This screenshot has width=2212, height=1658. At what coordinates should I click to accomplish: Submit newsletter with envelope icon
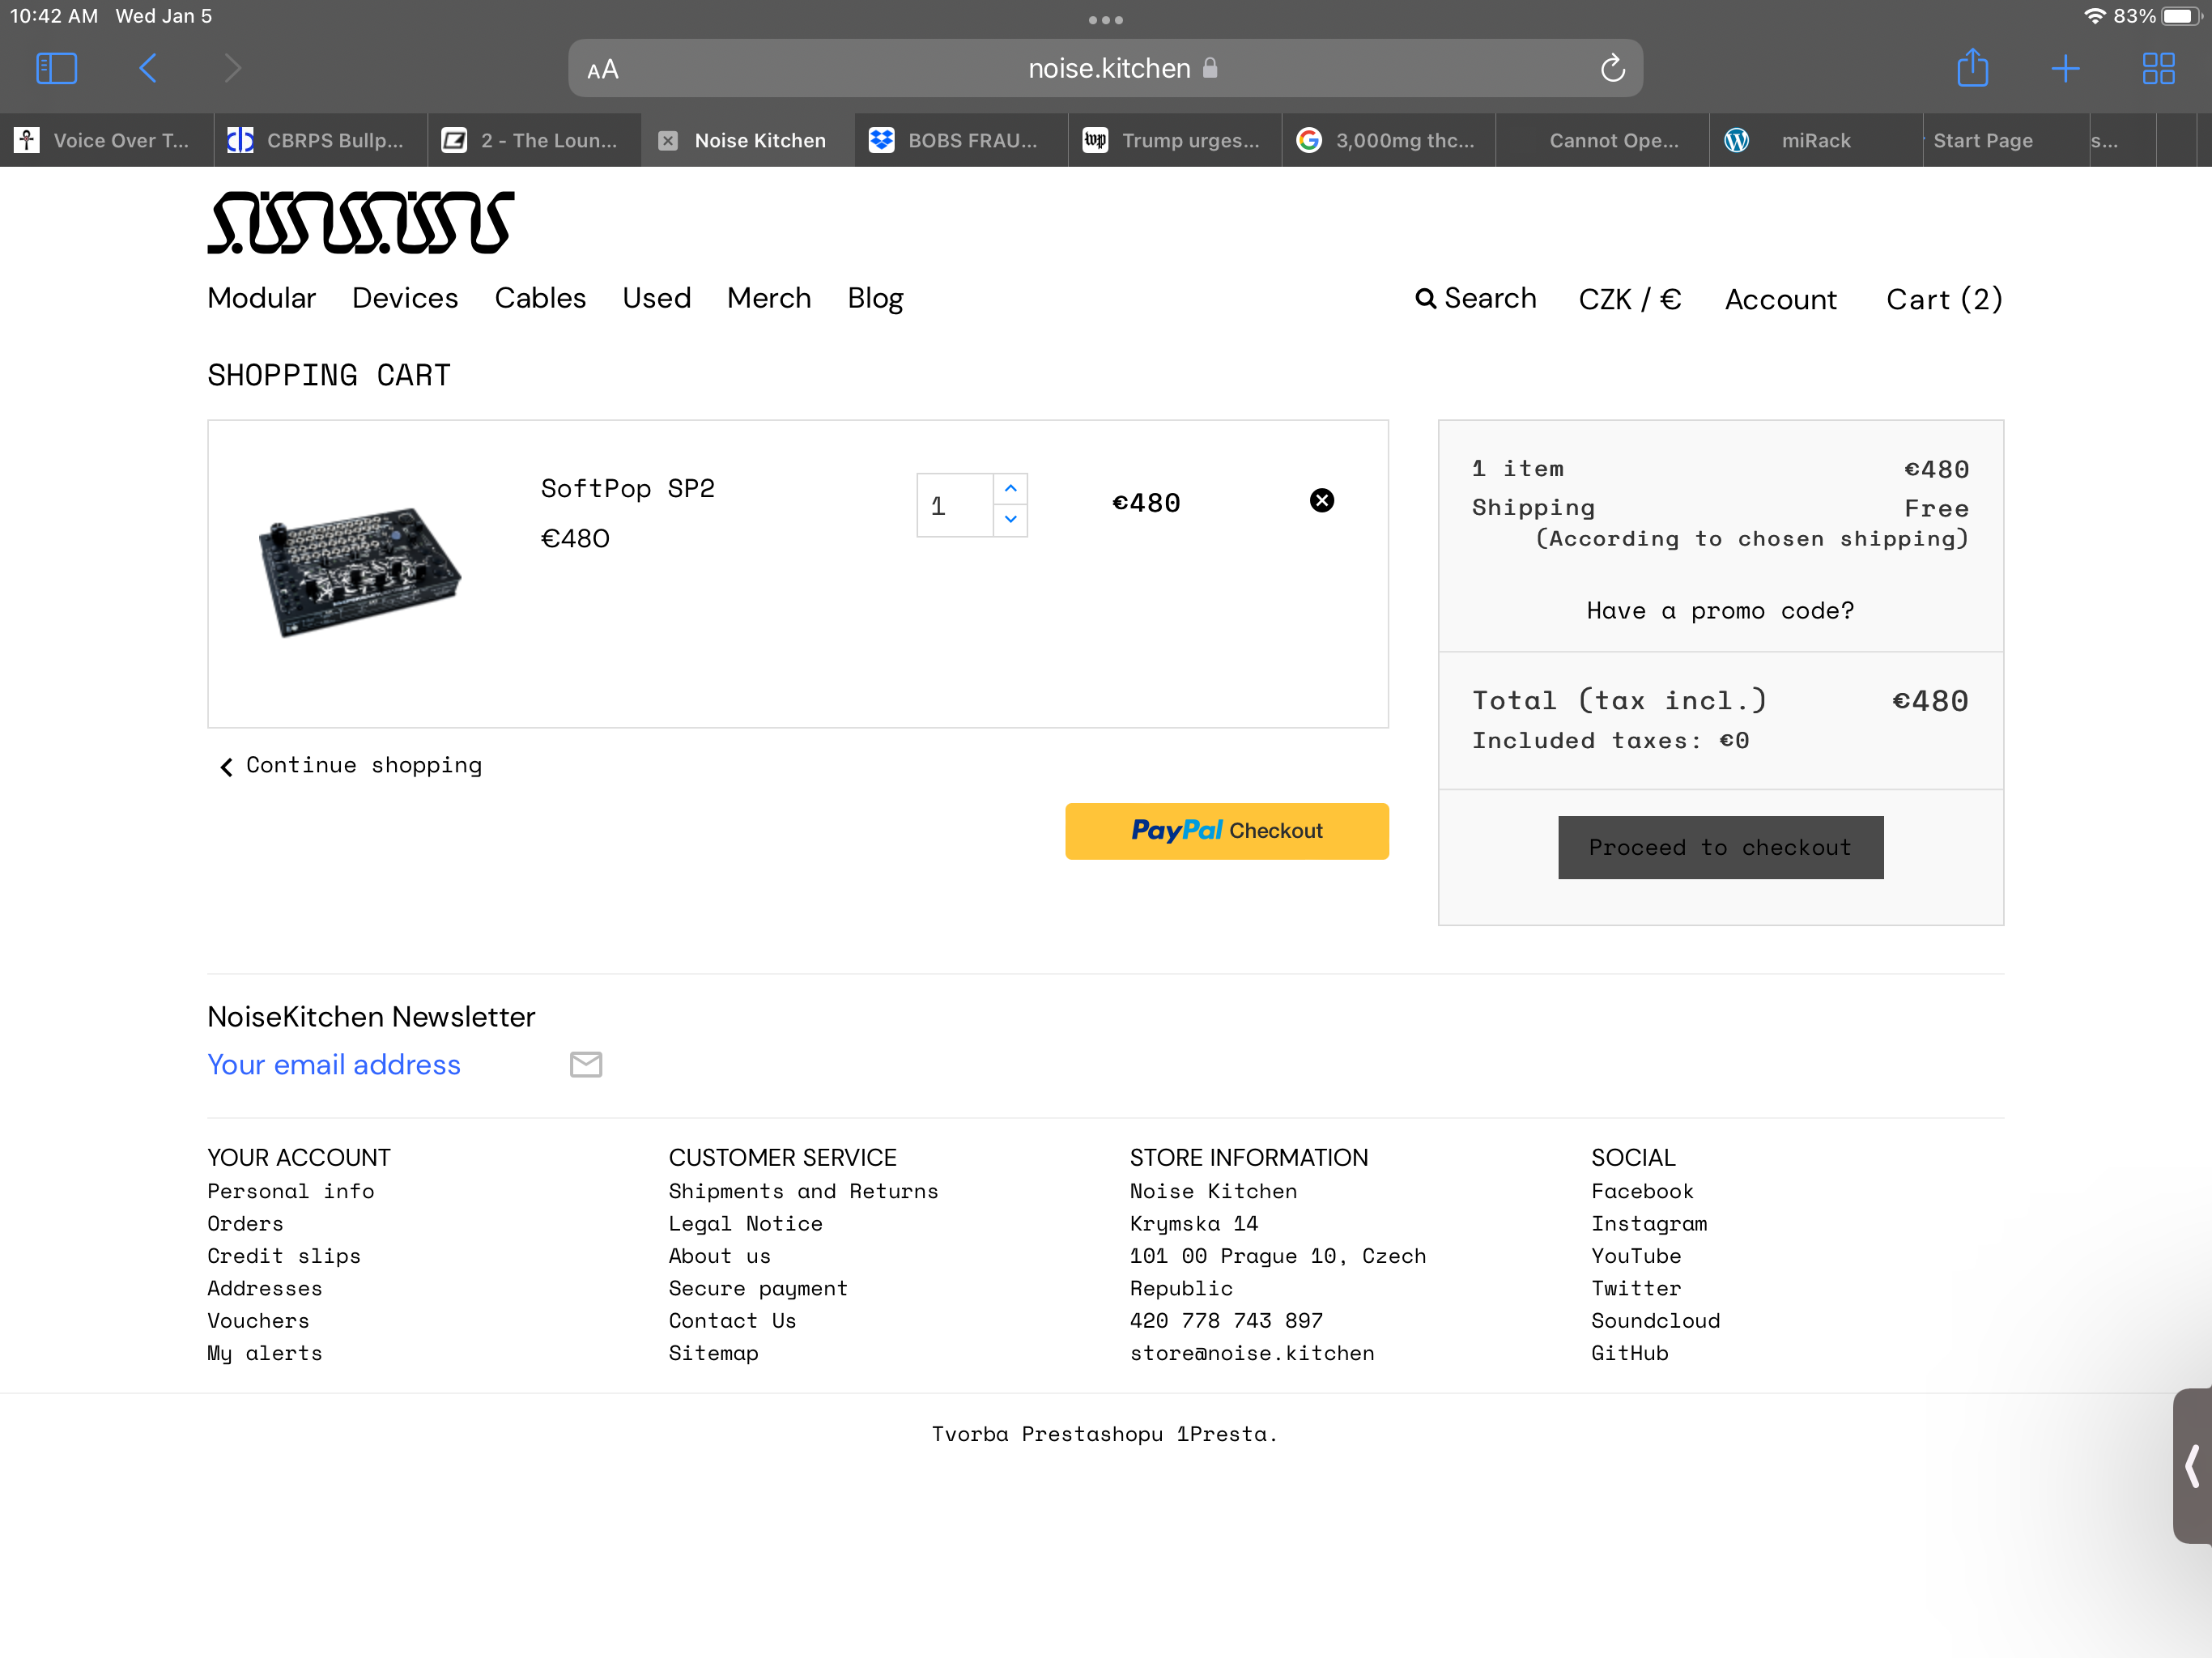pos(586,1064)
